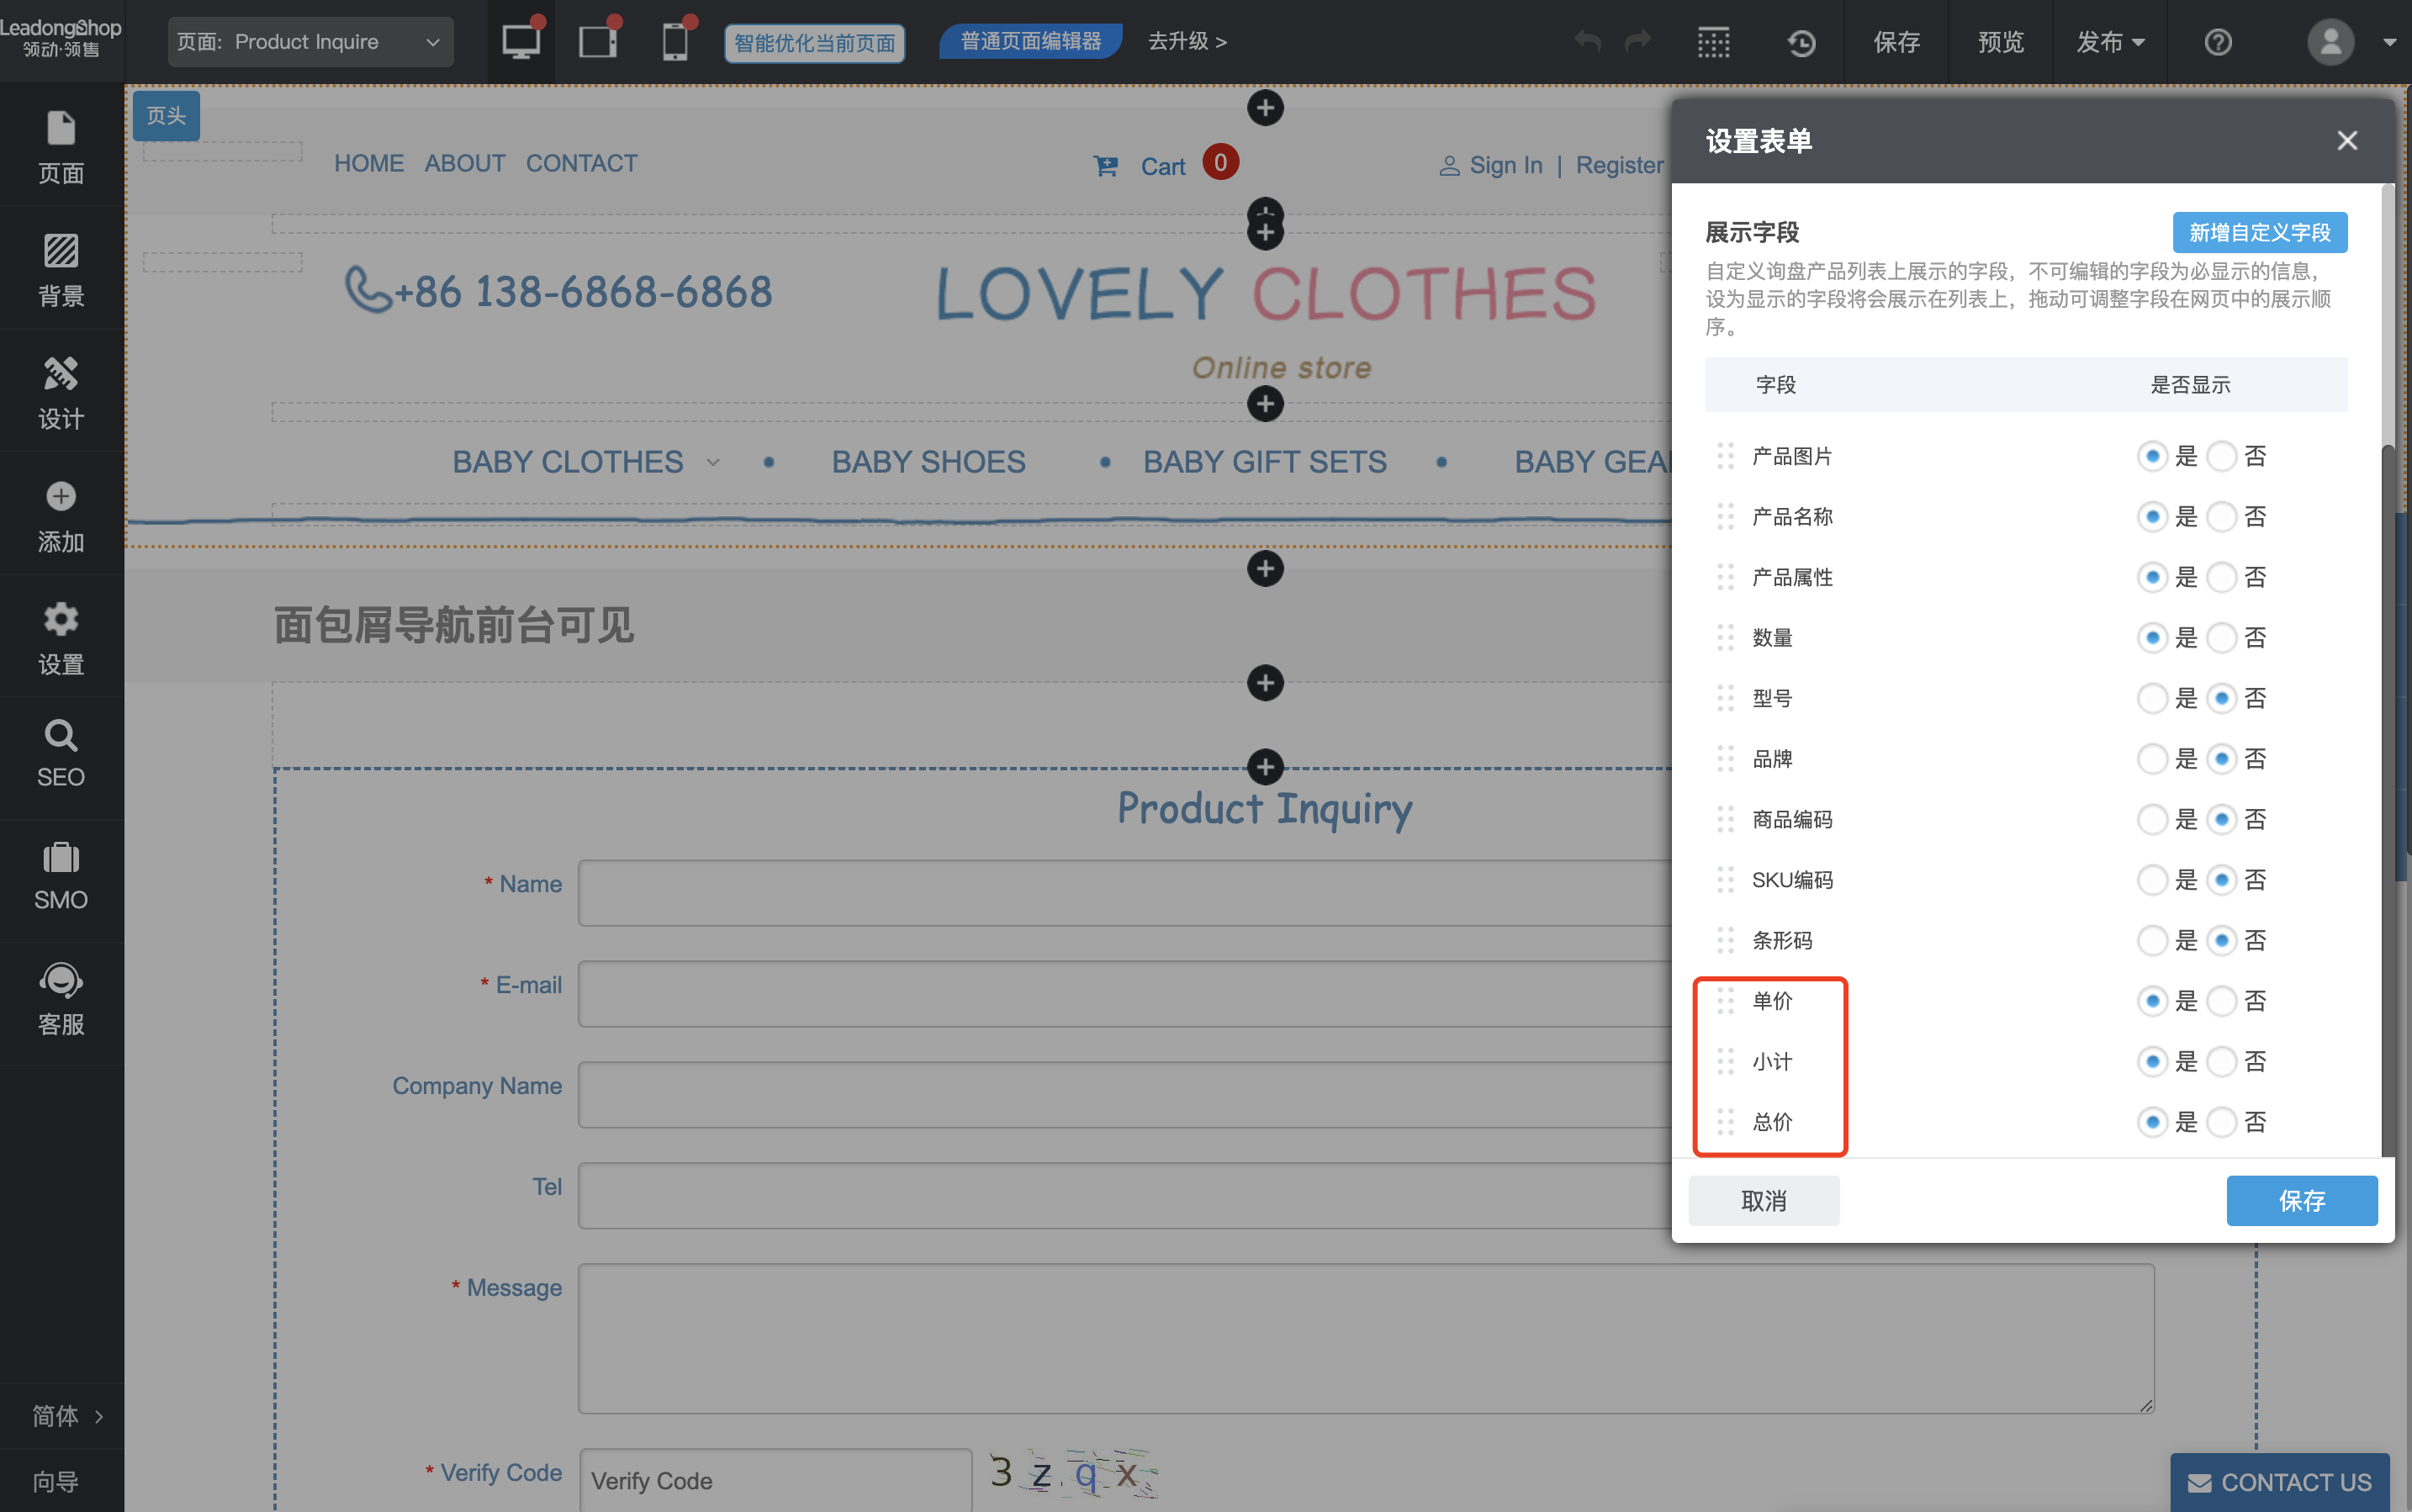Click the 预览 preview menu item
This screenshot has height=1512, width=2412.
pyautogui.click(x=2000, y=42)
